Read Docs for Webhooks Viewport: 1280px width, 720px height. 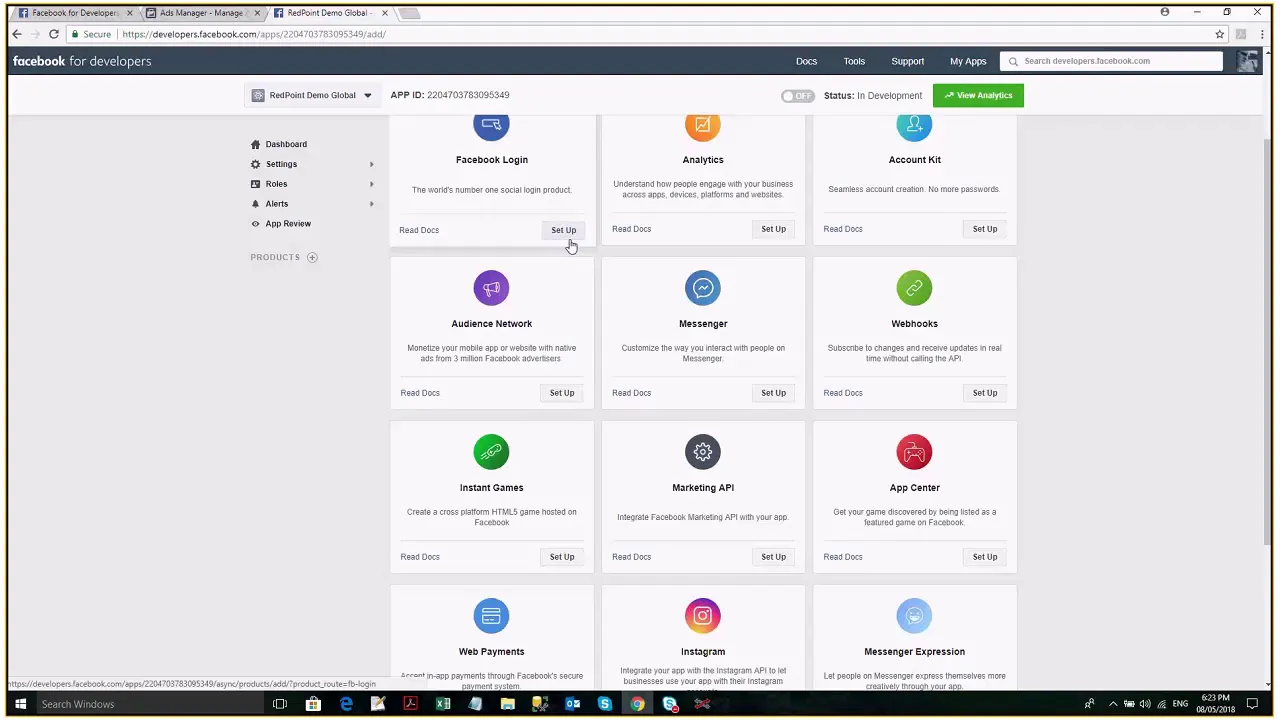843,393
